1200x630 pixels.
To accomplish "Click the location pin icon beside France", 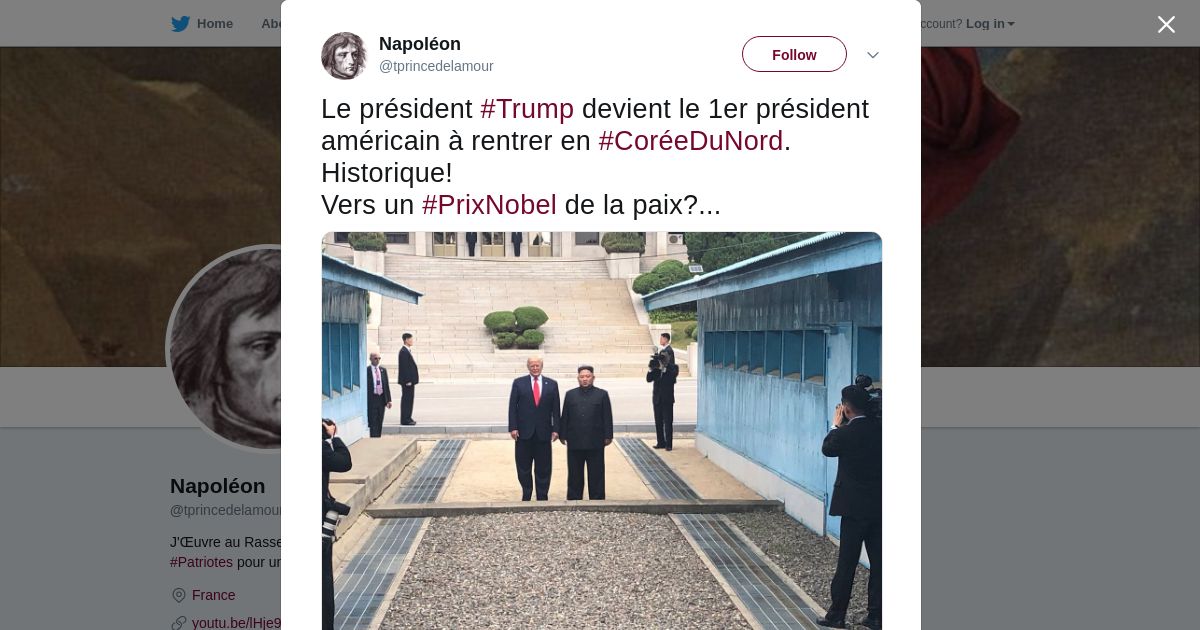I will tap(179, 595).
